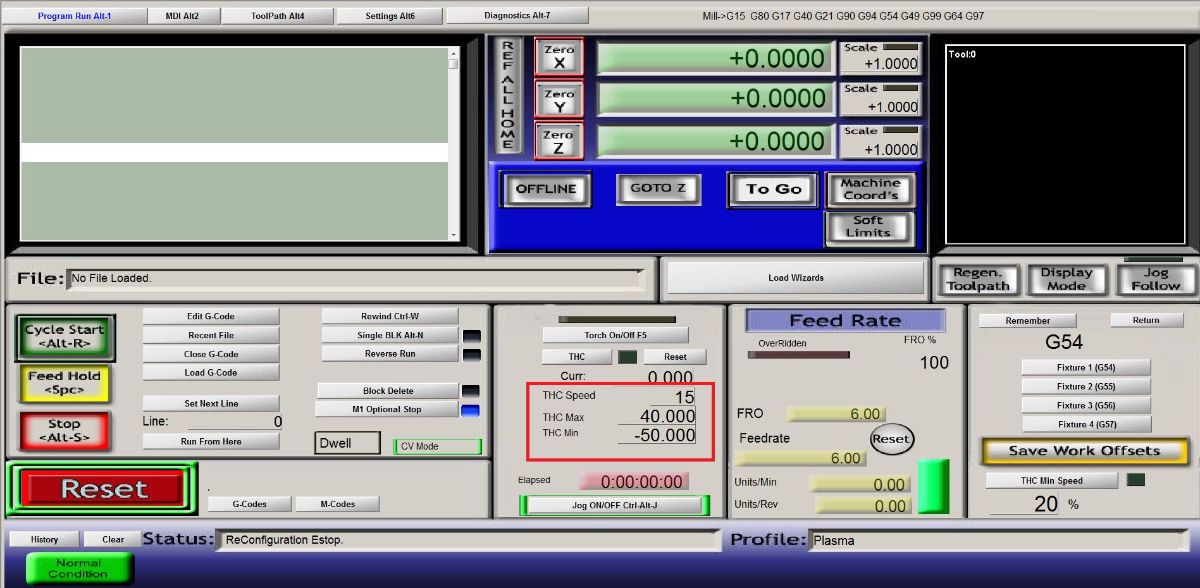Open the MDI Alt2 tab

coord(182,16)
